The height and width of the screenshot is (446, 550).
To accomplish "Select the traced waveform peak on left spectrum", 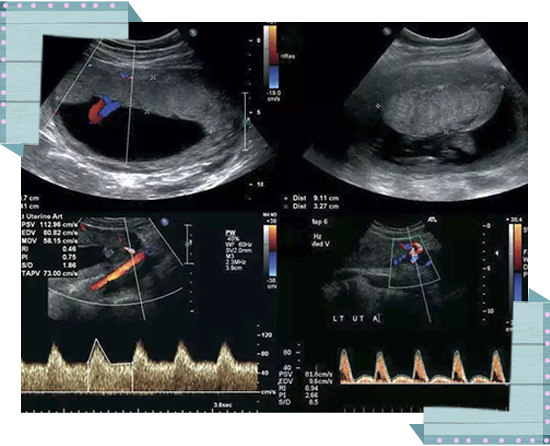I will 96,340.
